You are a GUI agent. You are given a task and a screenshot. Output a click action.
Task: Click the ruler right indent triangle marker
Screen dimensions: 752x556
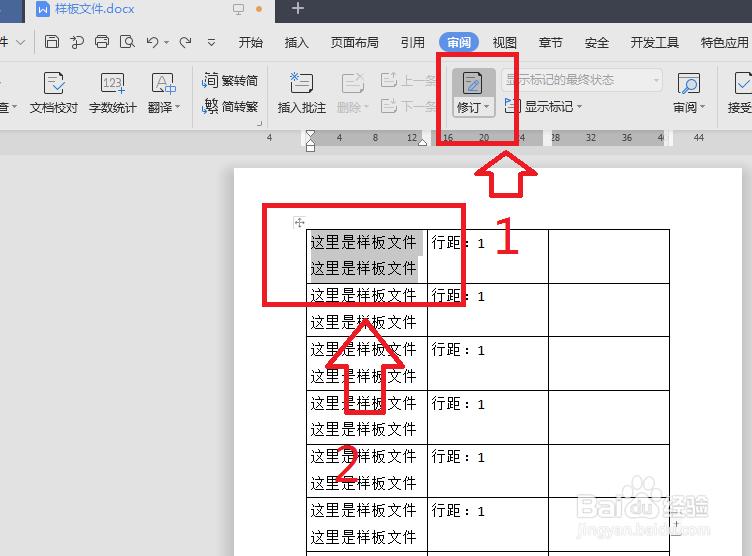click(423, 142)
